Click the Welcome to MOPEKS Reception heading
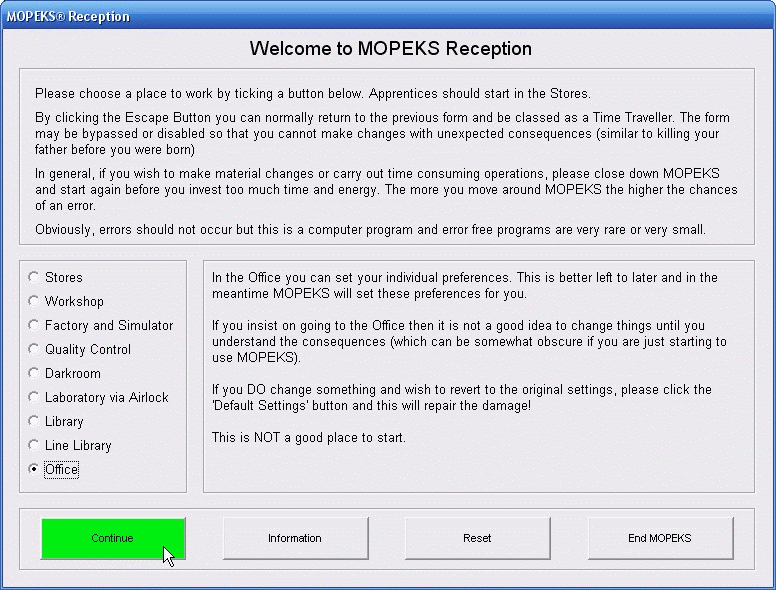The width and height of the screenshot is (776, 590). [x=390, y=49]
